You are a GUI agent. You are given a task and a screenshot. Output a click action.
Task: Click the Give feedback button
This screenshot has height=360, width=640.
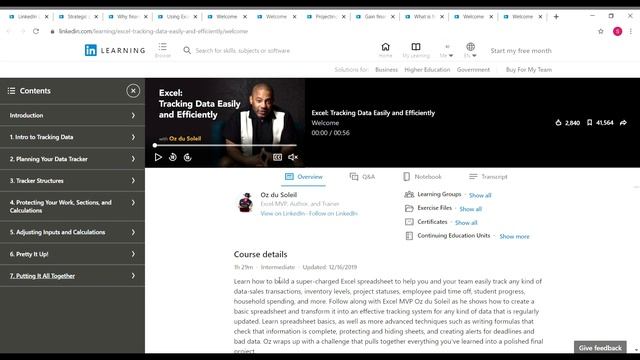(x=600, y=348)
